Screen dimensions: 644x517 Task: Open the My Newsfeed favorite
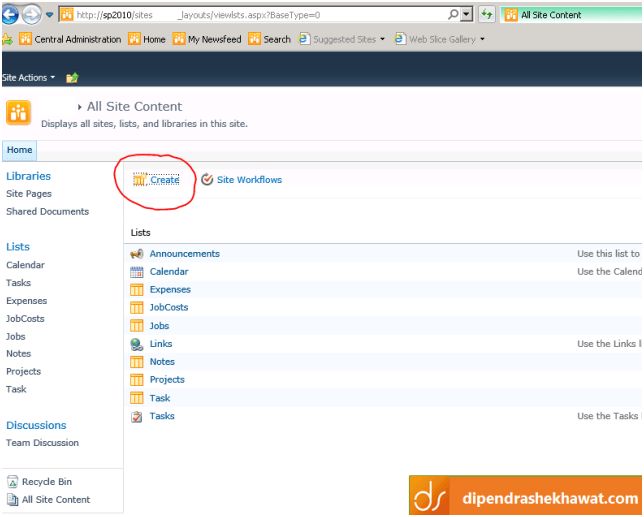tap(207, 39)
